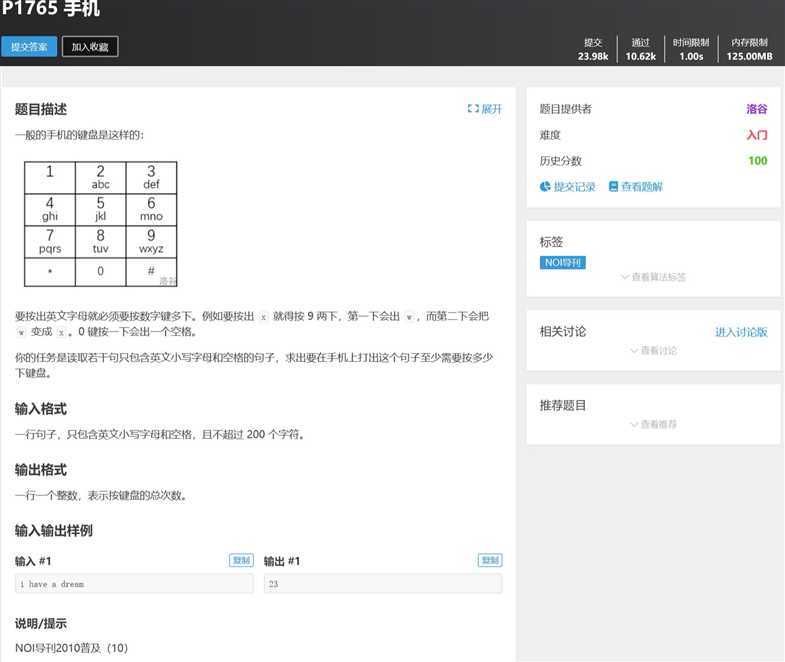This screenshot has width=785, height=662.
Task: Click the 推荐题目 panel title
Action: click(x=563, y=406)
